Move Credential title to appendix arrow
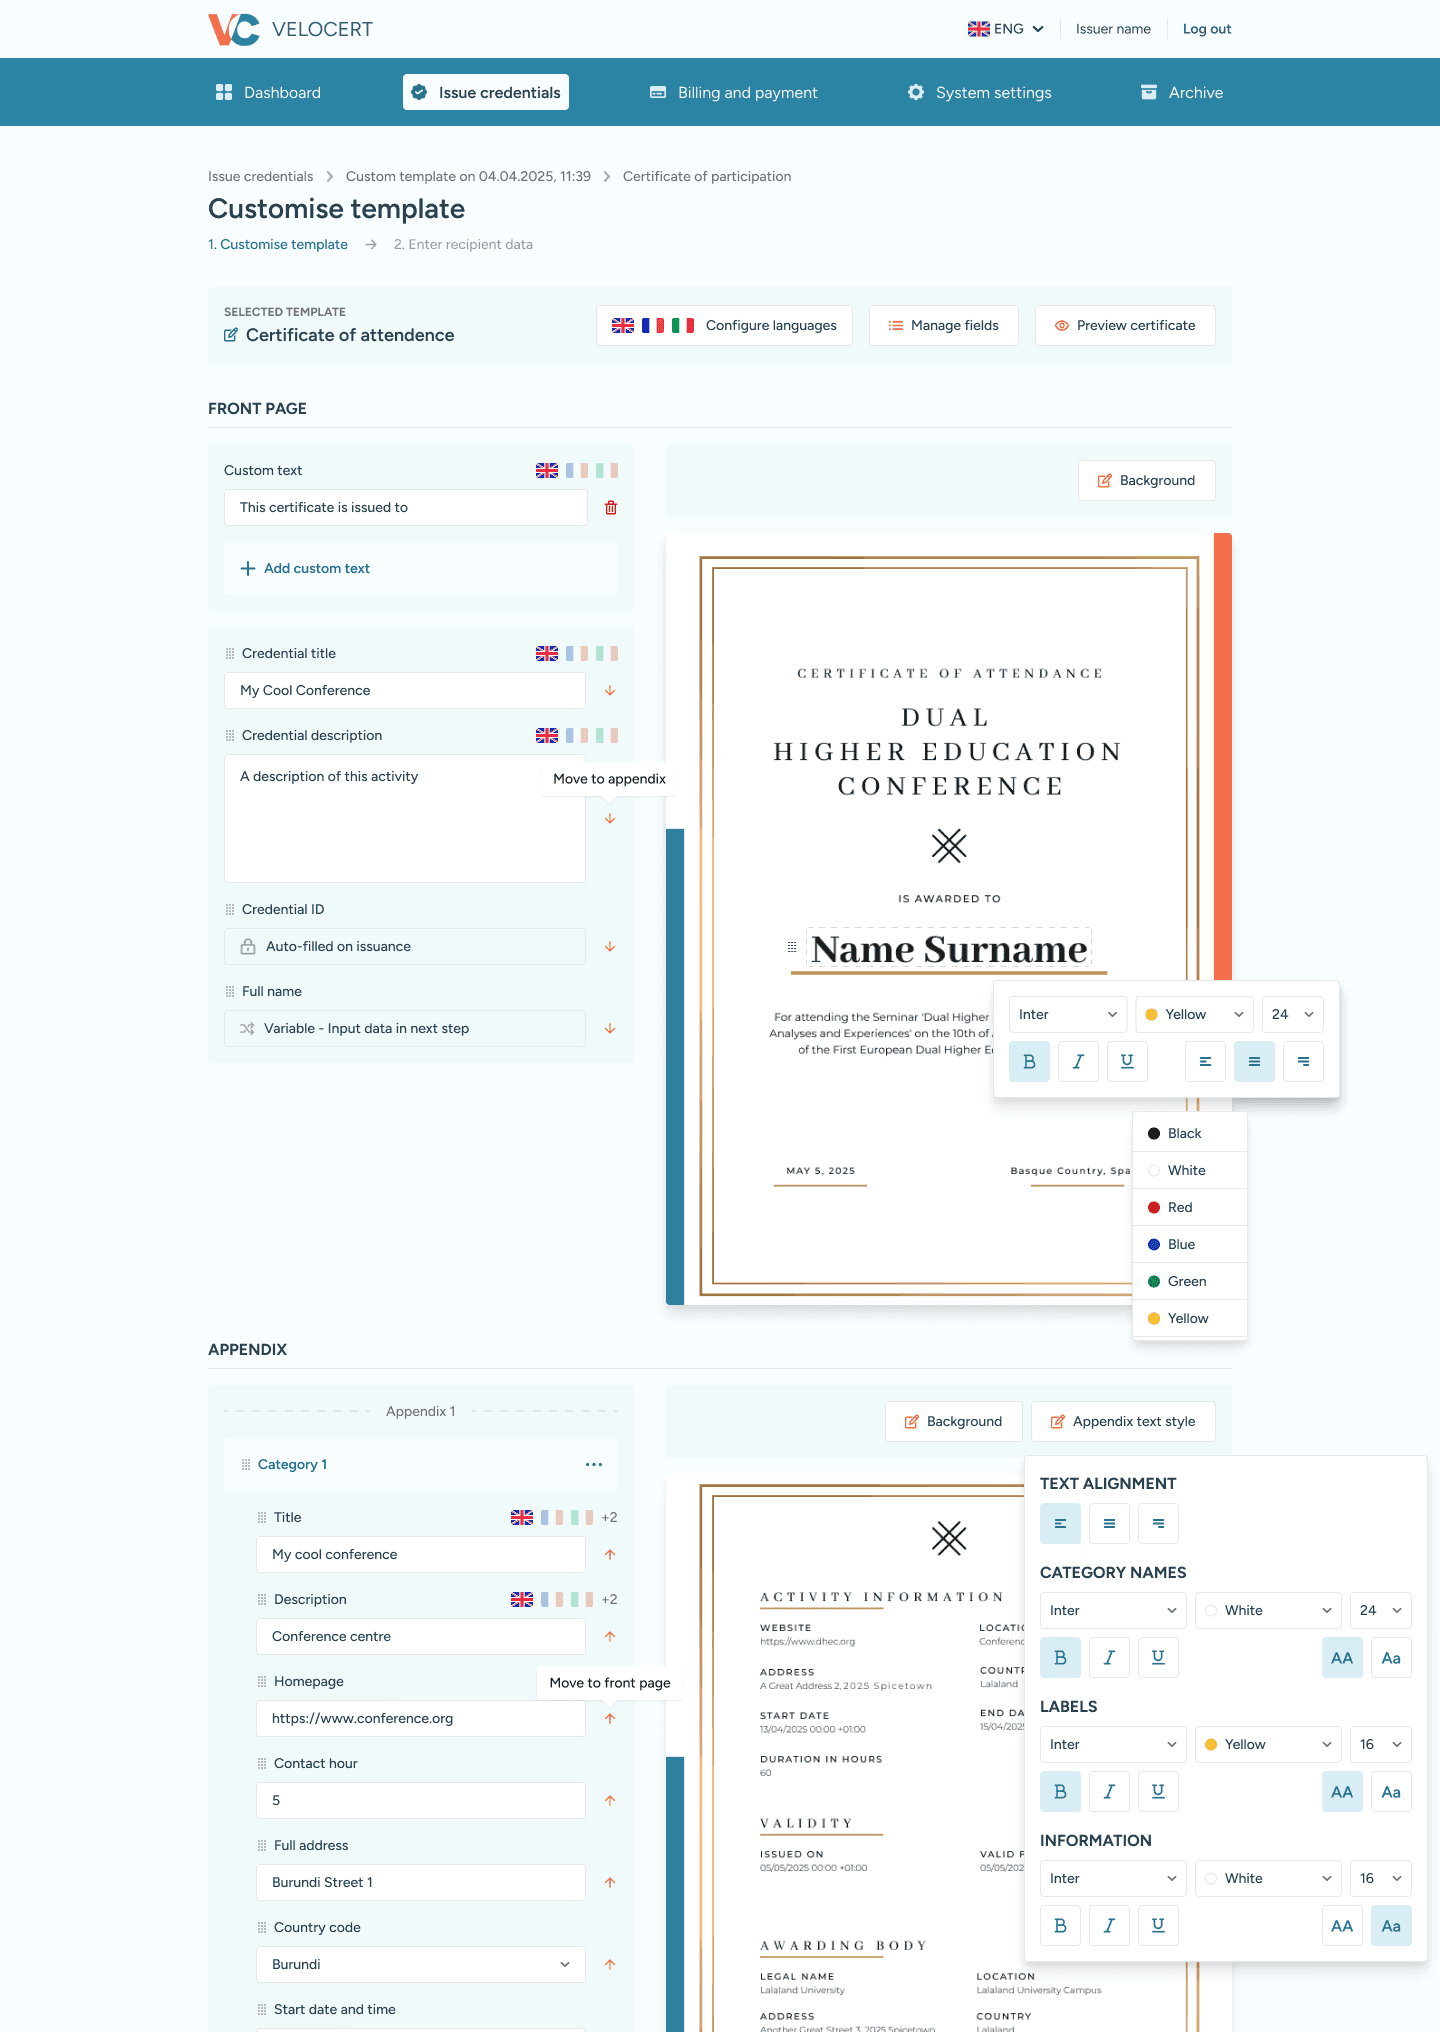 coord(610,691)
